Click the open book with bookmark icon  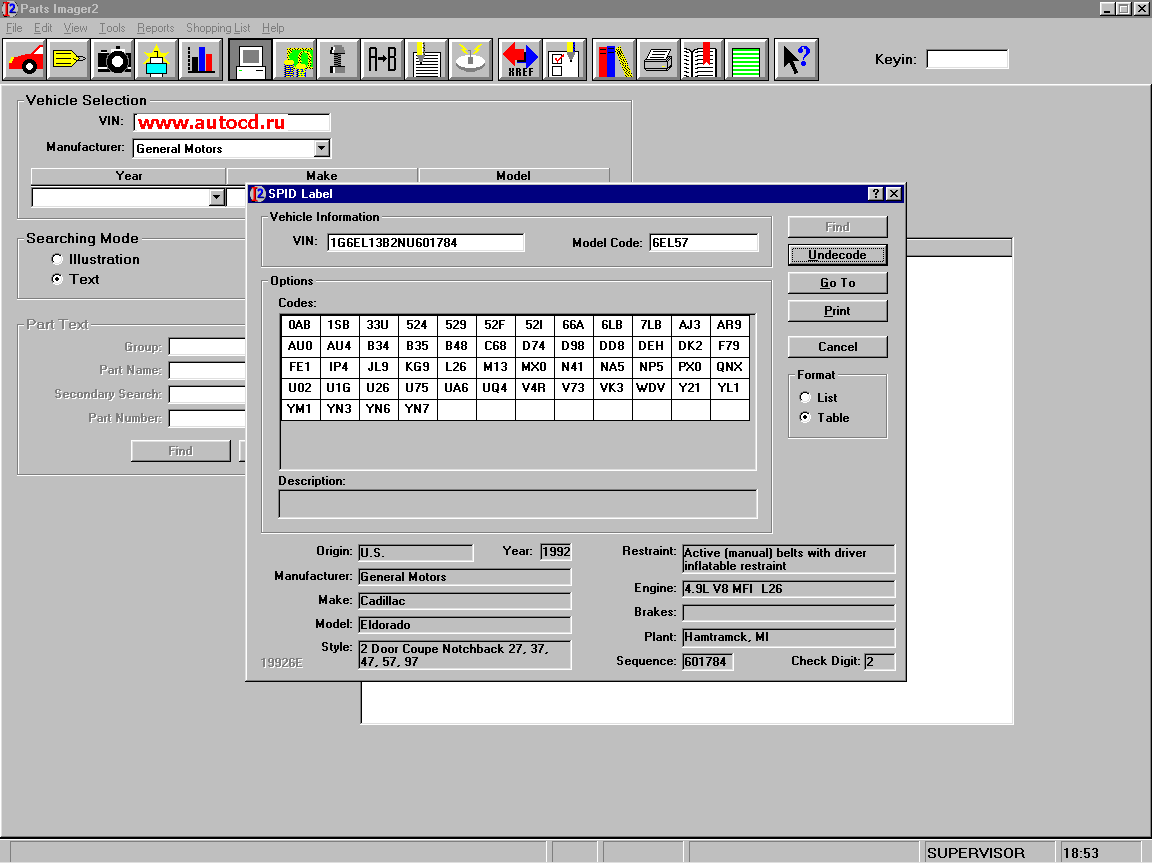coord(702,60)
